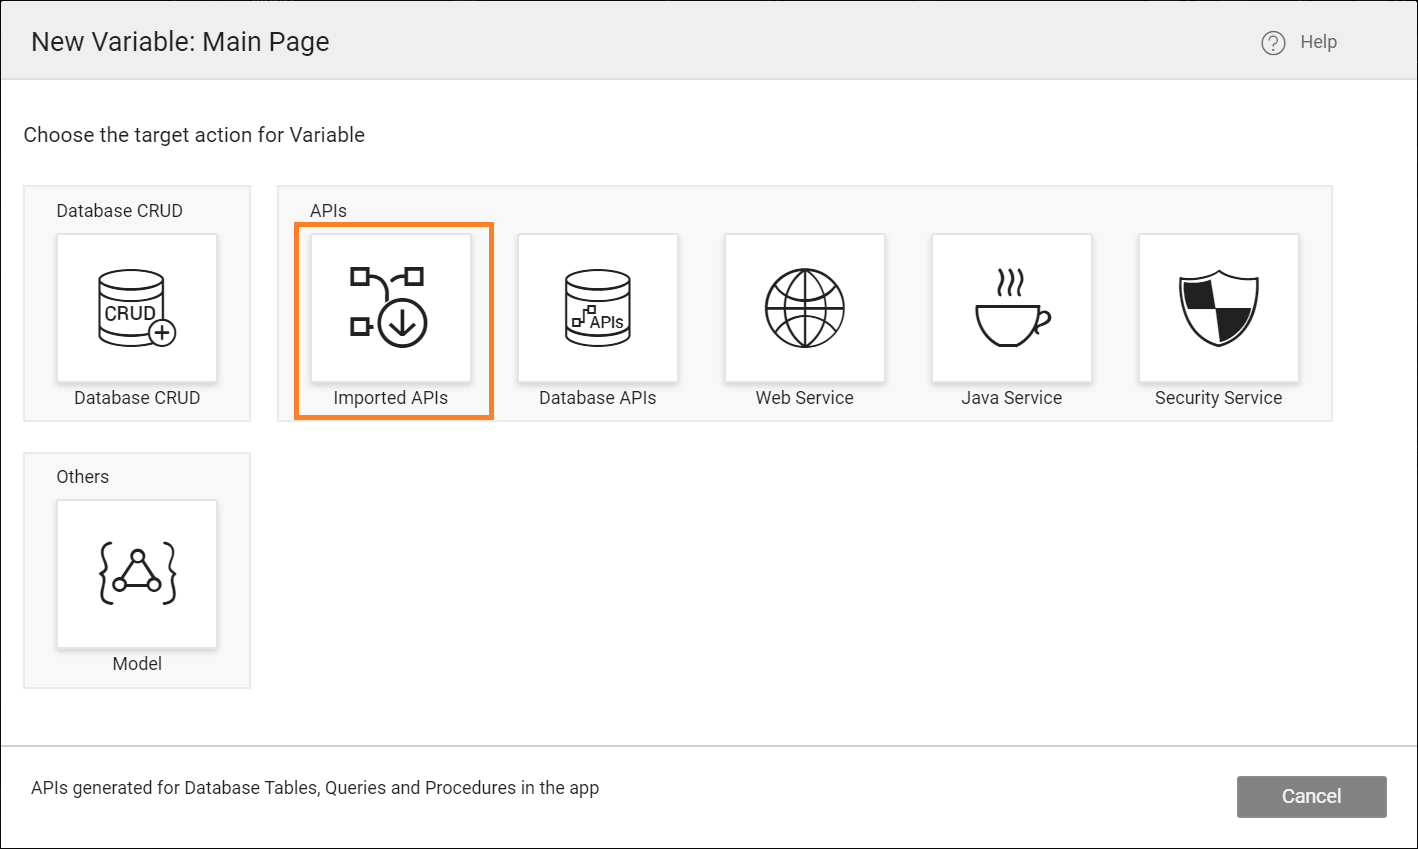Click the Database APIs label text
Screen dimensions: 1418x849
[x=597, y=397]
